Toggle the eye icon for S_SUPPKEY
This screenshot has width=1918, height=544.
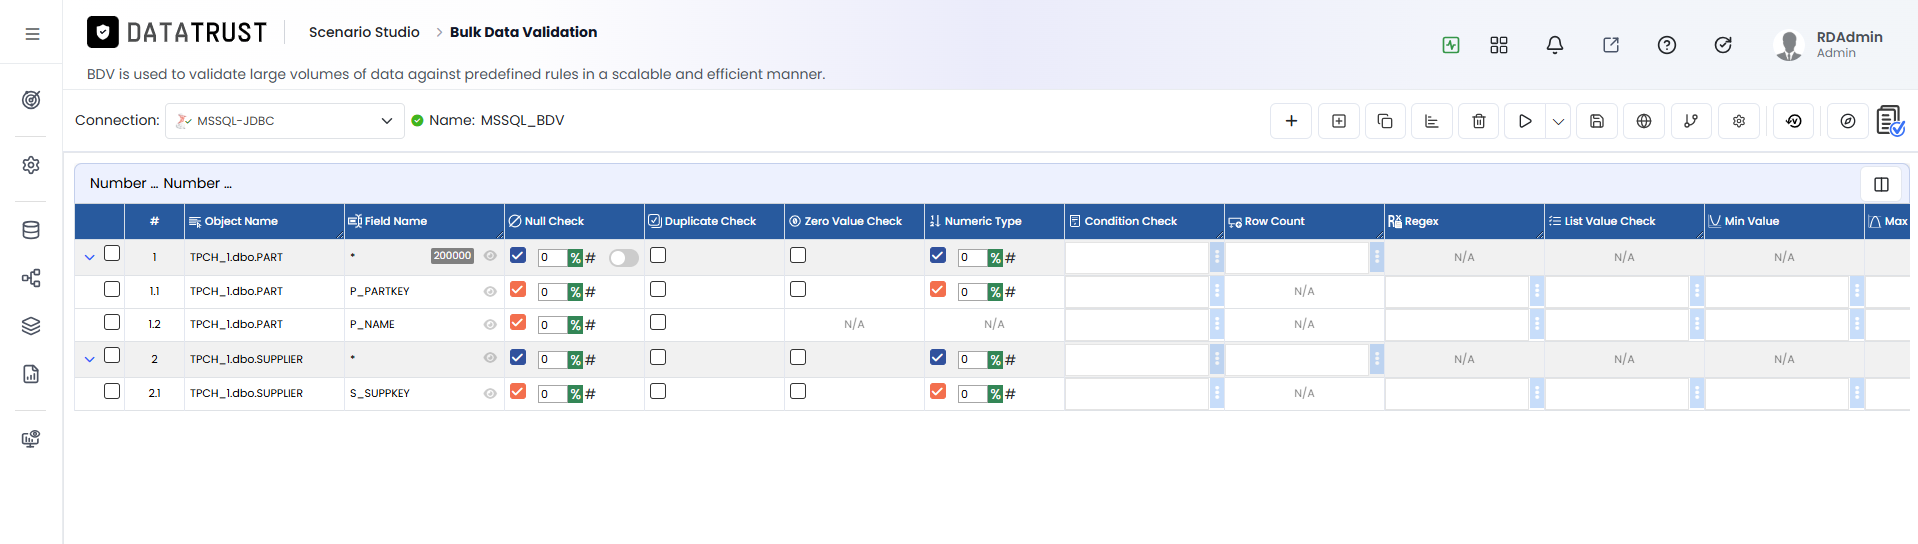pyautogui.click(x=490, y=394)
